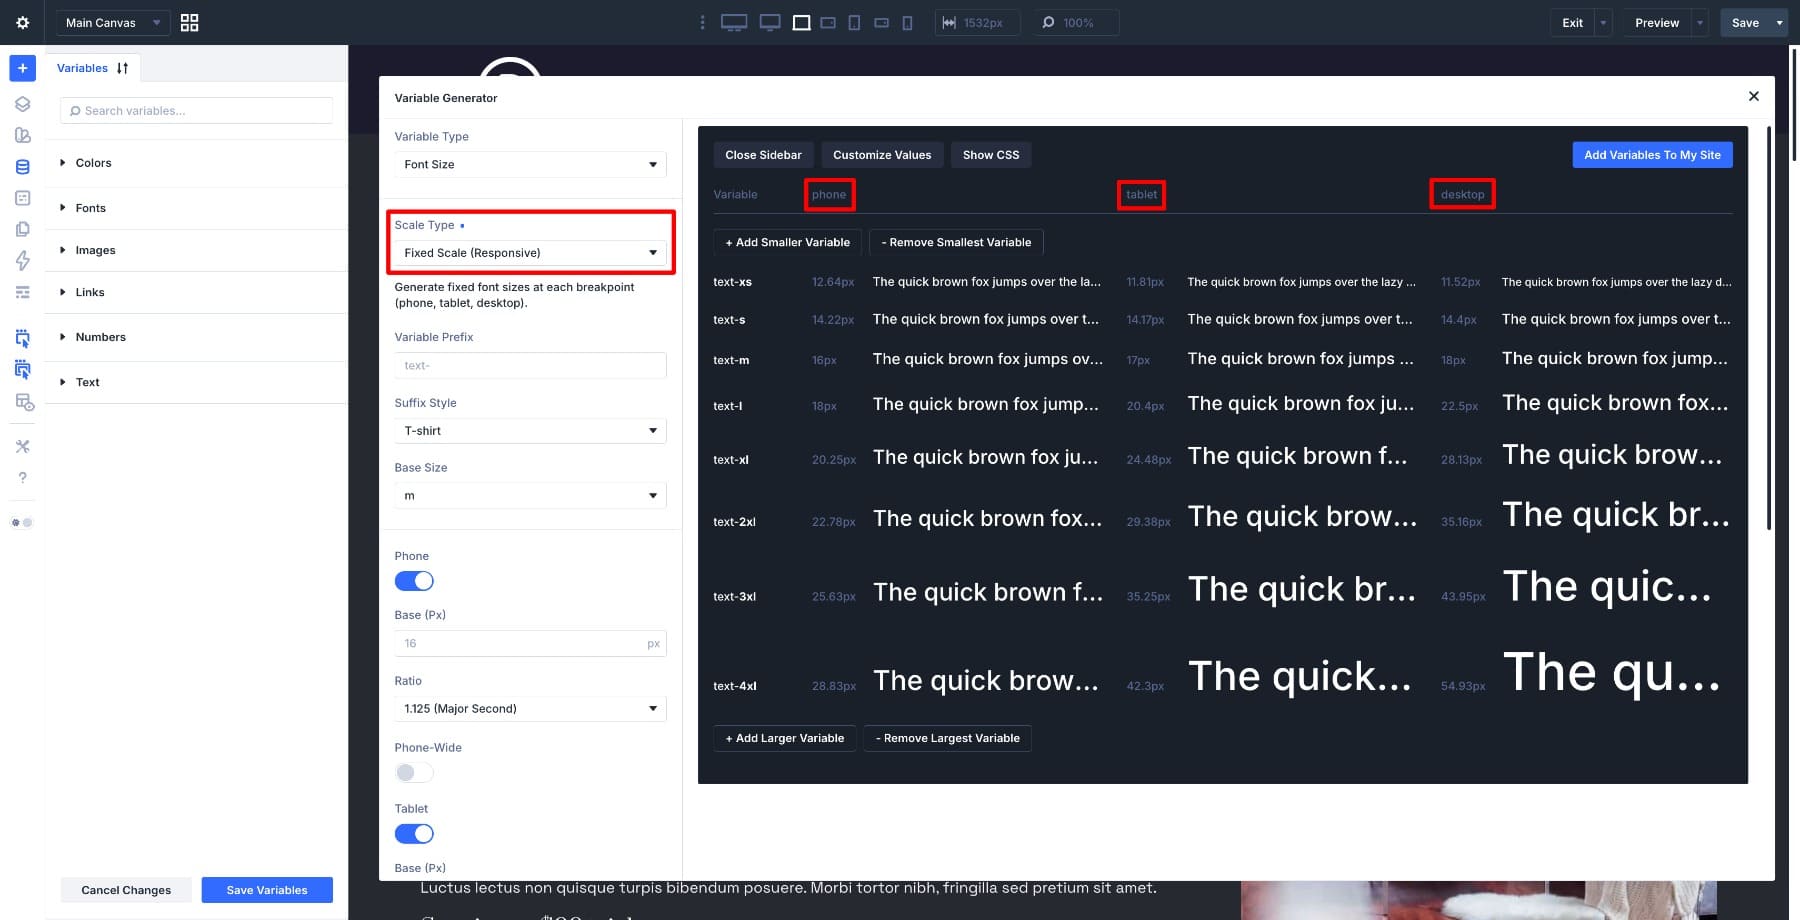
Task: Switch to phone portrait breakpoint icon
Action: [907, 22]
